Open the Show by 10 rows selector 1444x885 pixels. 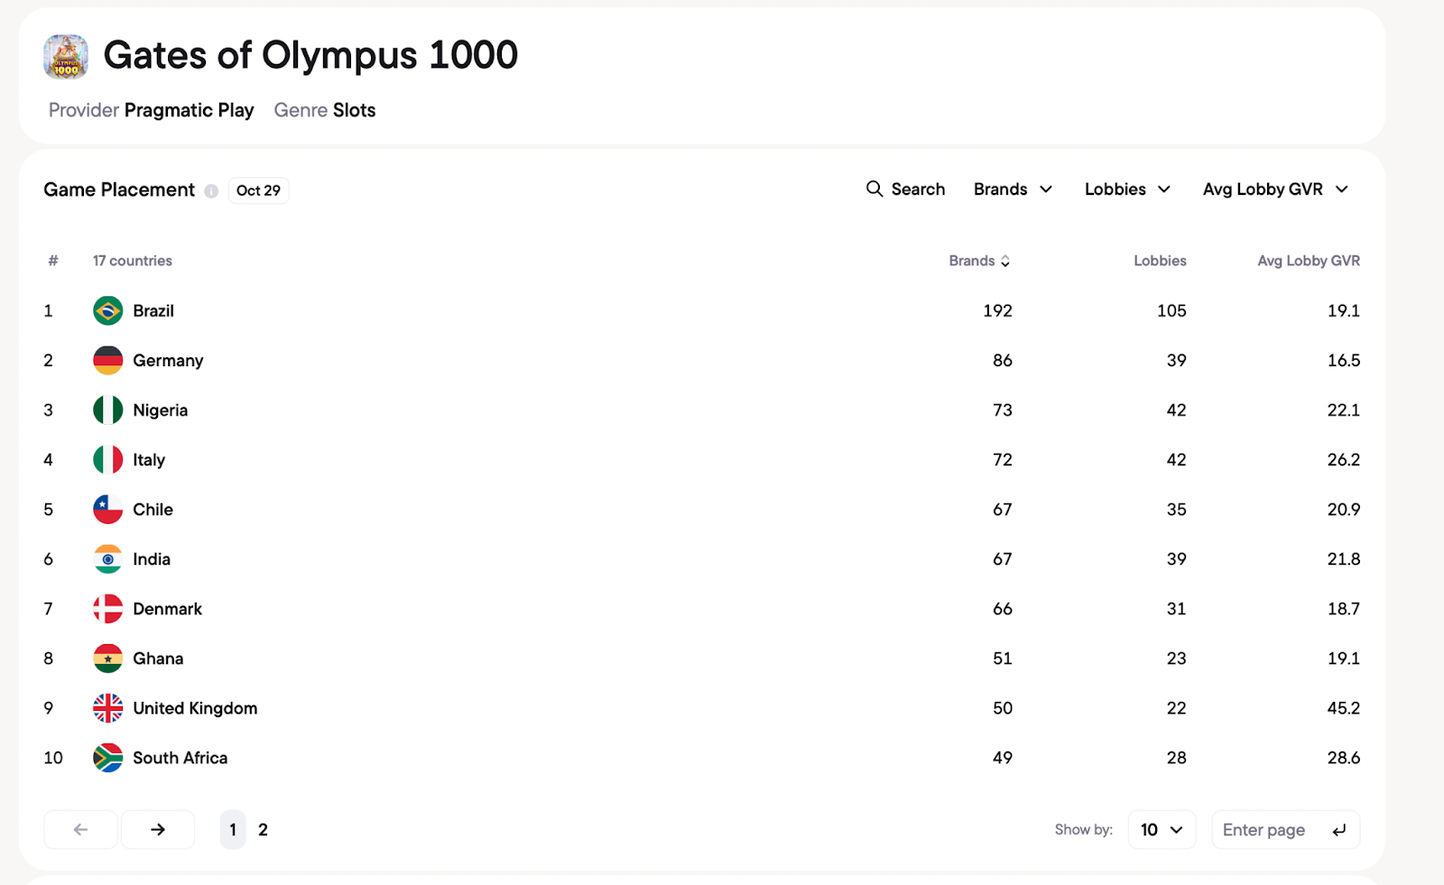coord(1161,830)
